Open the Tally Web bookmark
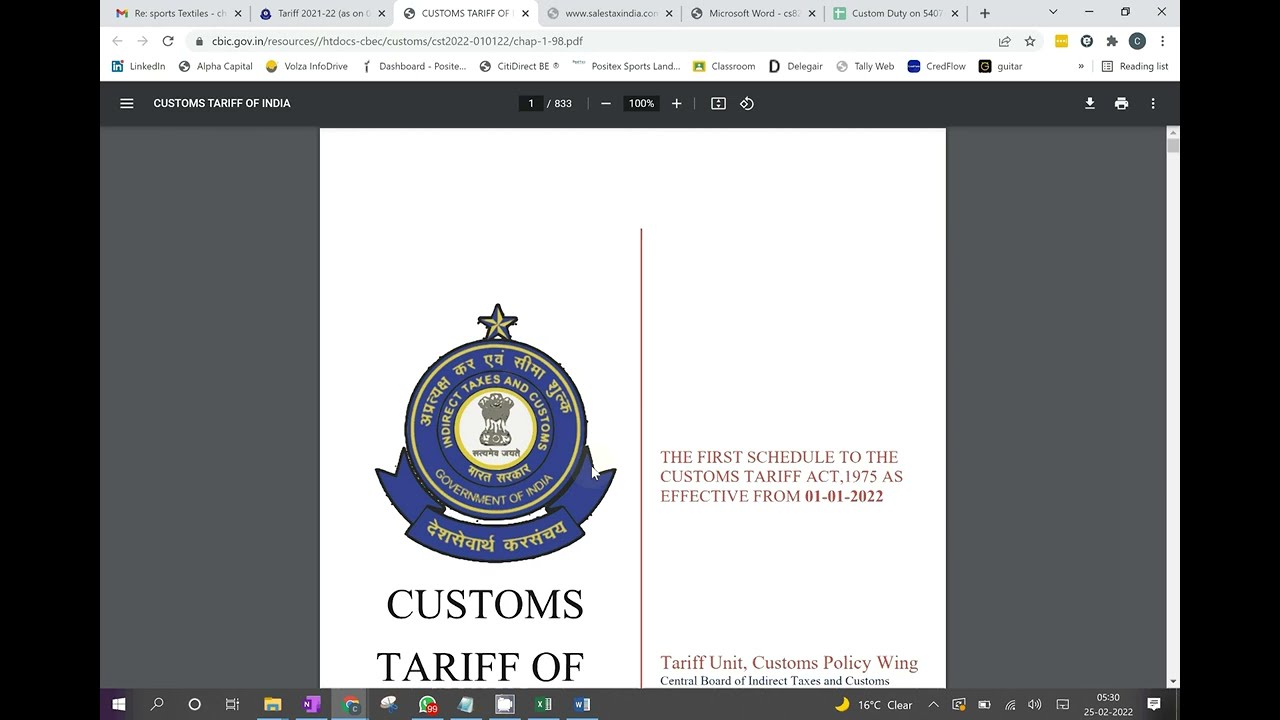Image resolution: width=1280 pixels, height=720 pixels. pyautogui.click(x=865, y=66)
